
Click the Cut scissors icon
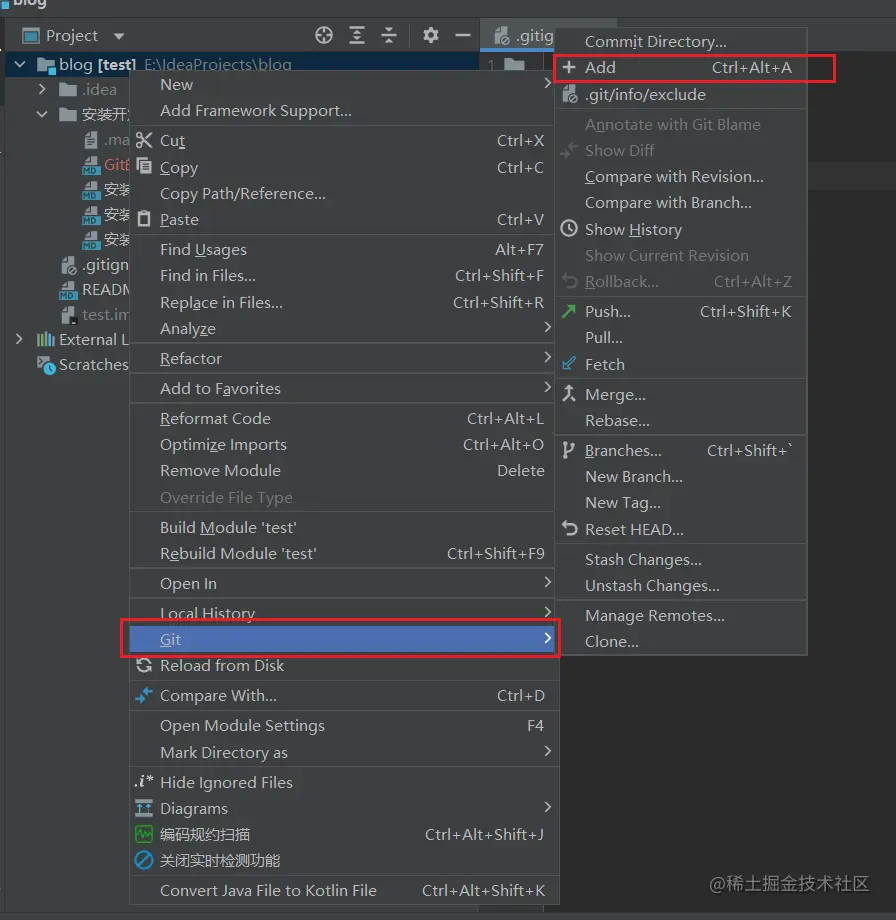144,140
